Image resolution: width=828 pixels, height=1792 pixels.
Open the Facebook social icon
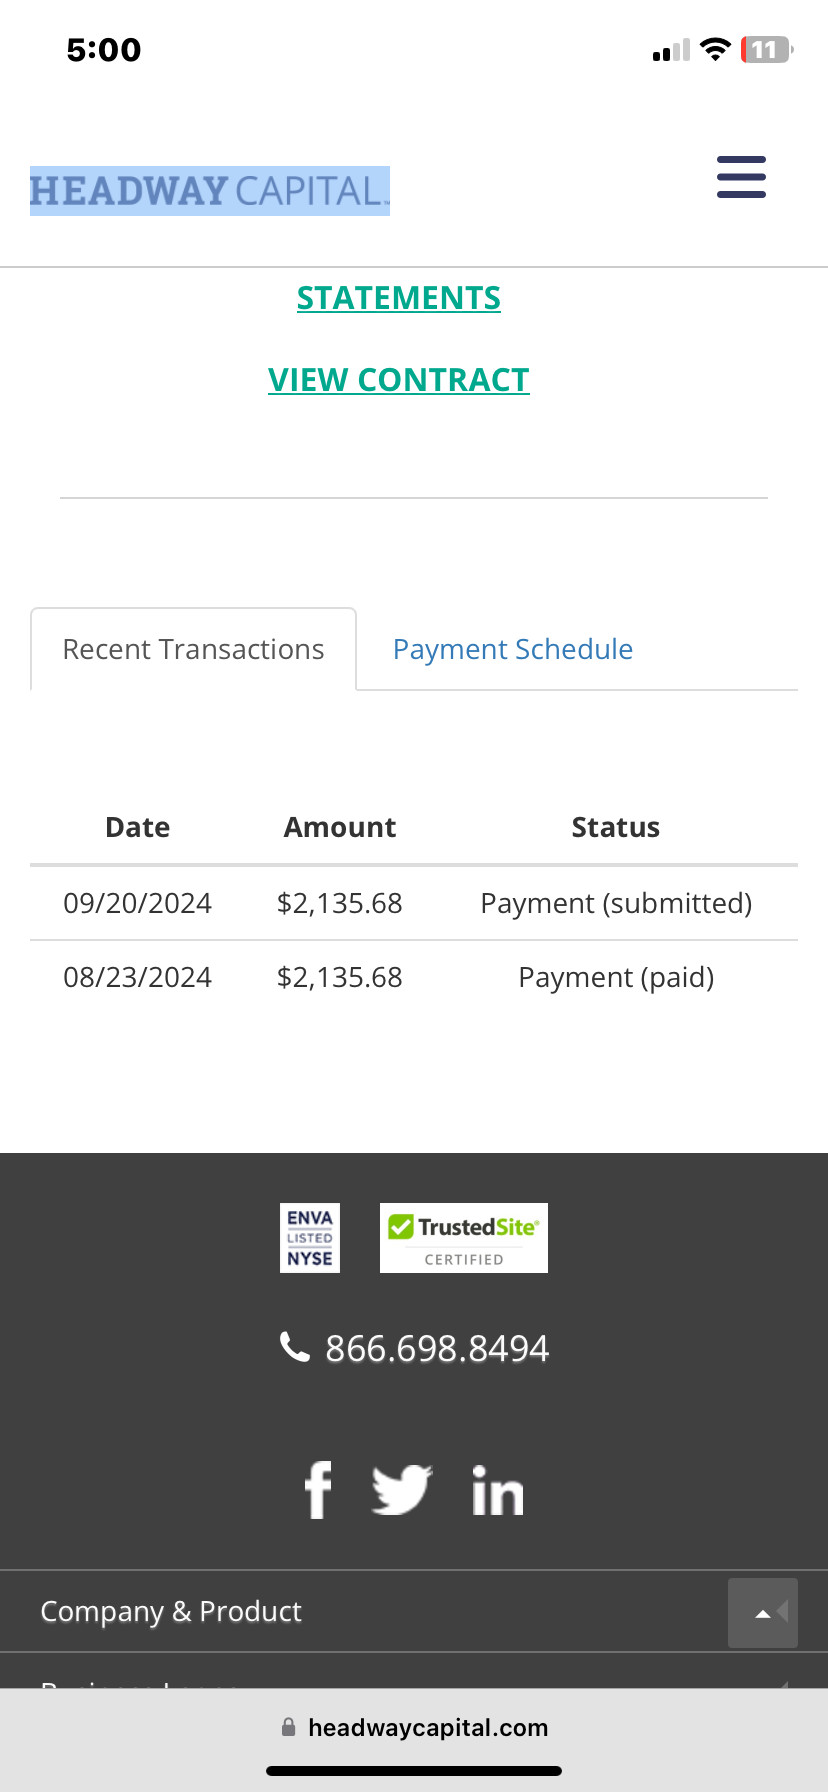318,1490
